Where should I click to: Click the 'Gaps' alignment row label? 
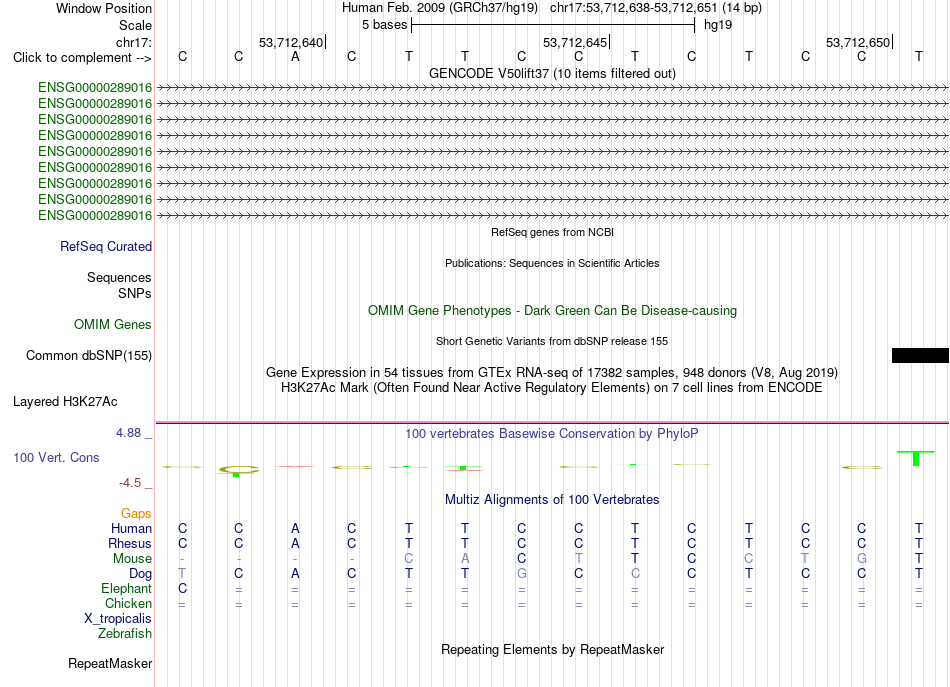[x=136, y=514]
